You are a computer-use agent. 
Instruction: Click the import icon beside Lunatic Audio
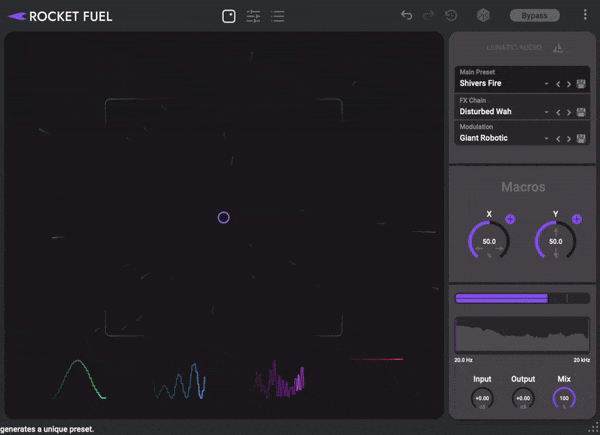558,47
